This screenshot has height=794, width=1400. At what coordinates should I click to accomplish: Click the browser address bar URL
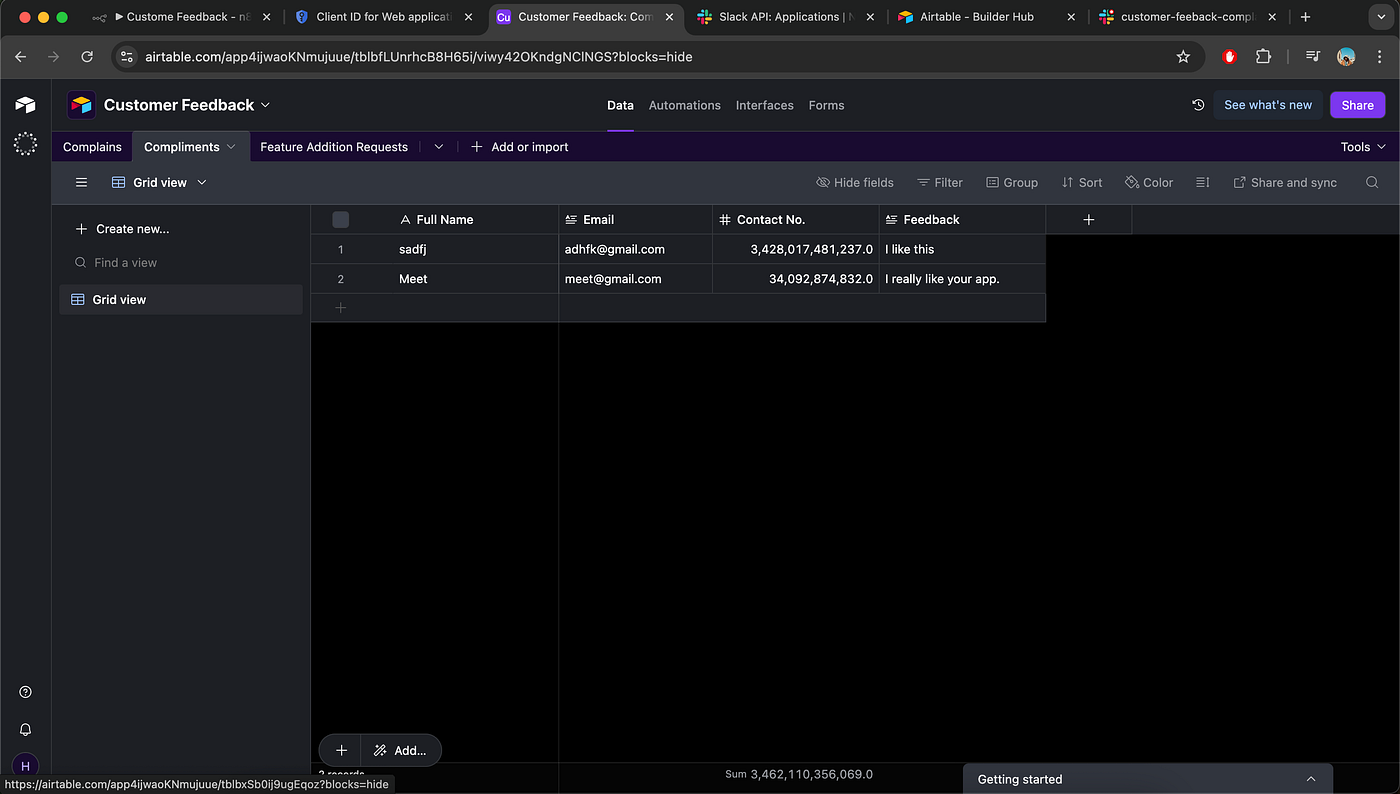coord(418,57)
